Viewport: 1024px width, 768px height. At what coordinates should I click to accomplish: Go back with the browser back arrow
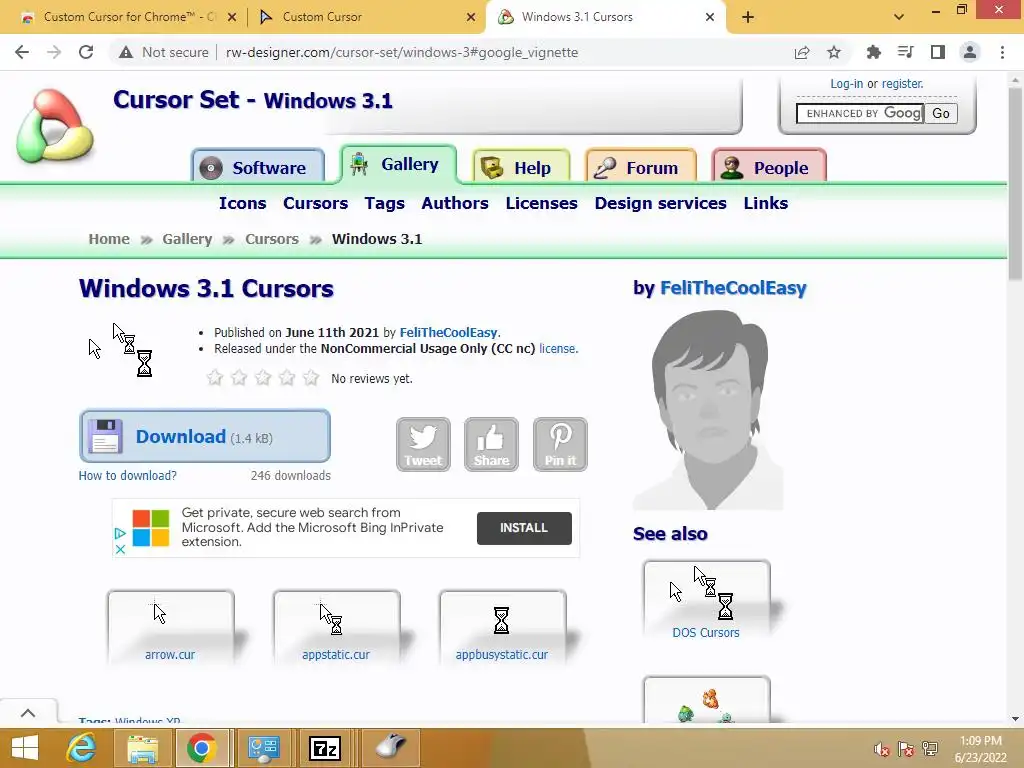22,52
